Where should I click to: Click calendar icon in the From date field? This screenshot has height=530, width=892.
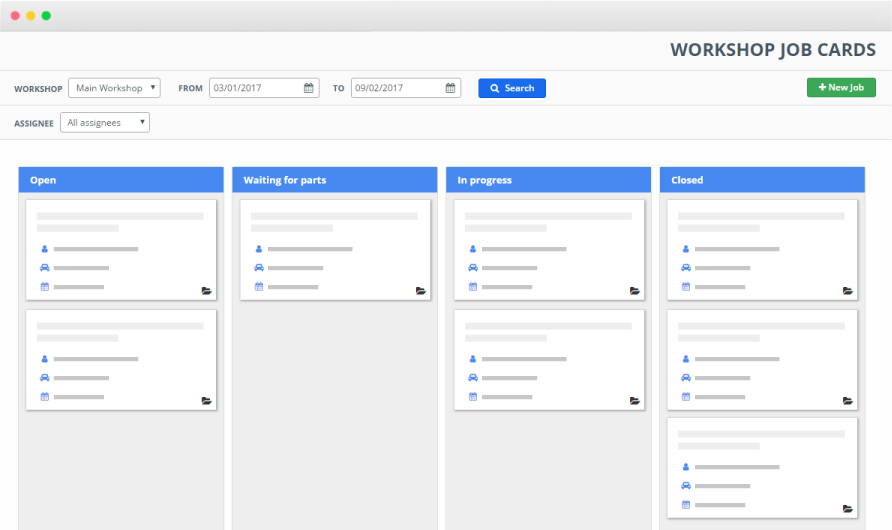point(309,88)
